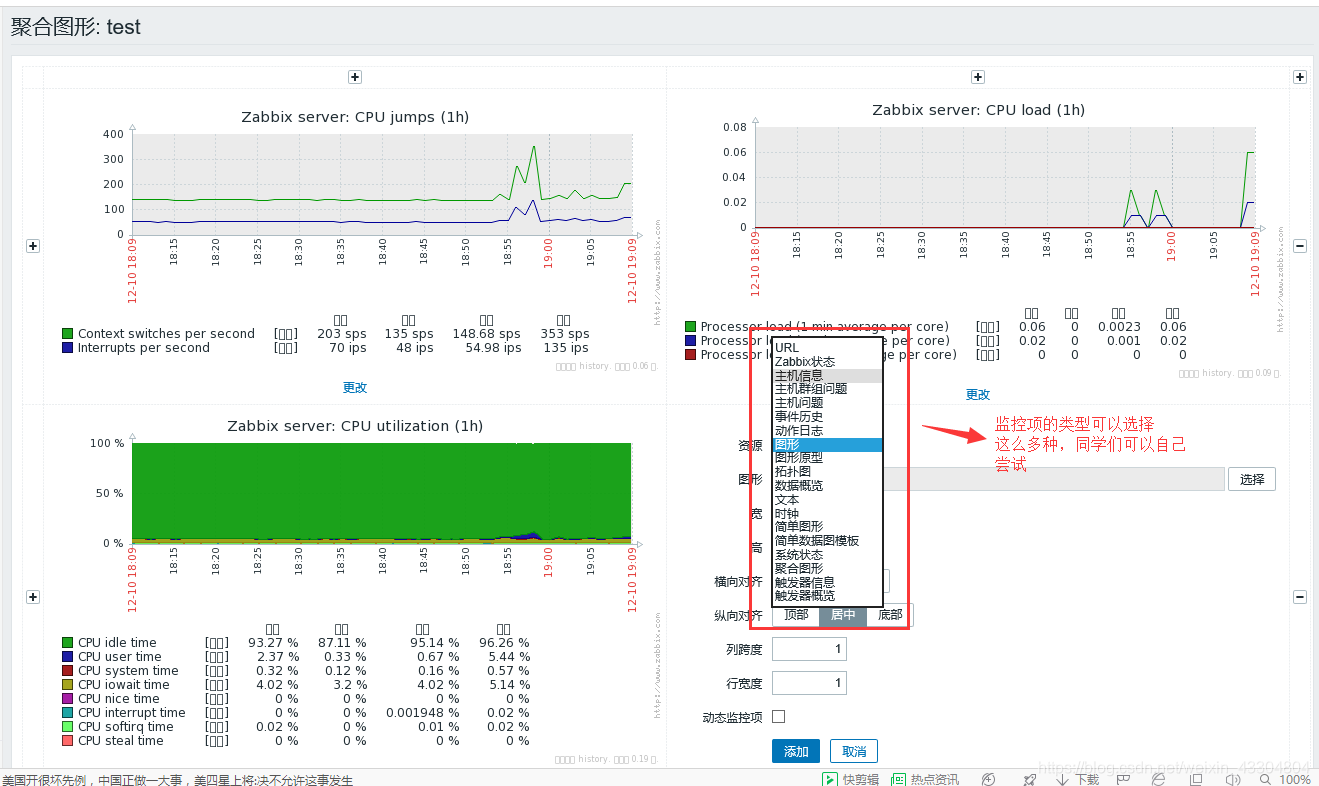Click the minus icon right of the form row
This screenshot has height=786, width=1319.
point(1300,597)
